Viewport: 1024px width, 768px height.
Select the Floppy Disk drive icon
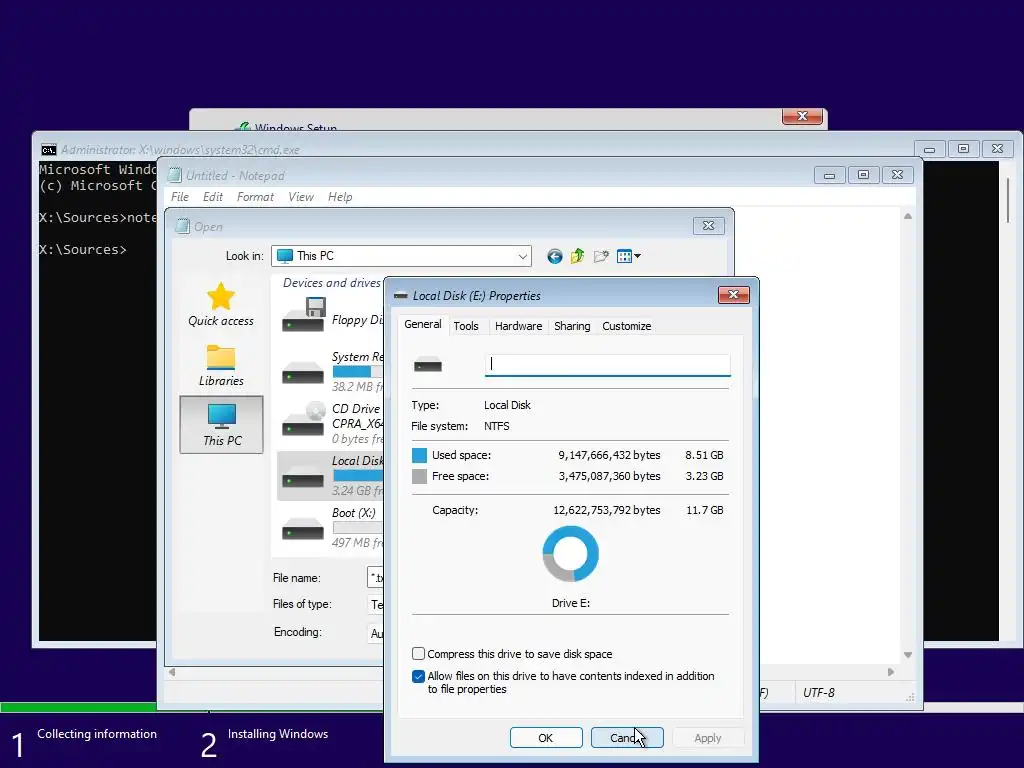303,315
